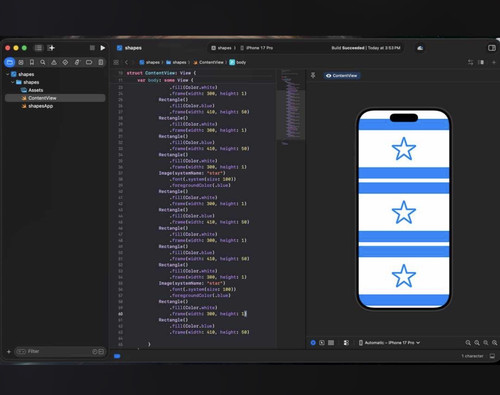Open the Project navigator folder tab
Image resolution: width=500 pixels, height=395 pixels.
click(x=10, y=62)
